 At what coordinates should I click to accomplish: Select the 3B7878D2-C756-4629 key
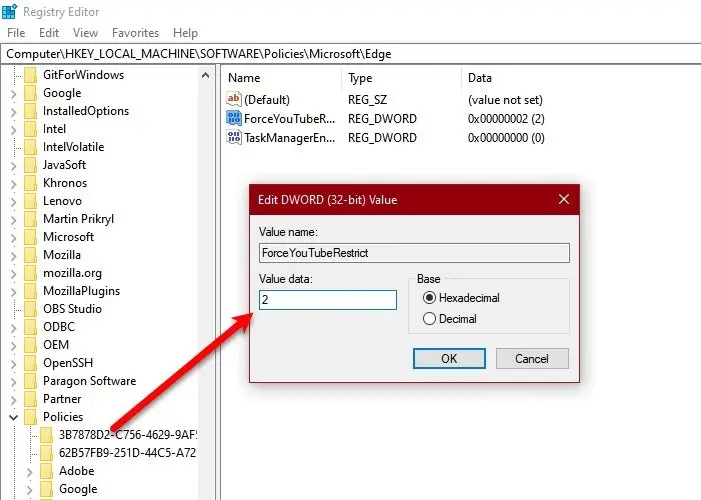click(128, 435)
